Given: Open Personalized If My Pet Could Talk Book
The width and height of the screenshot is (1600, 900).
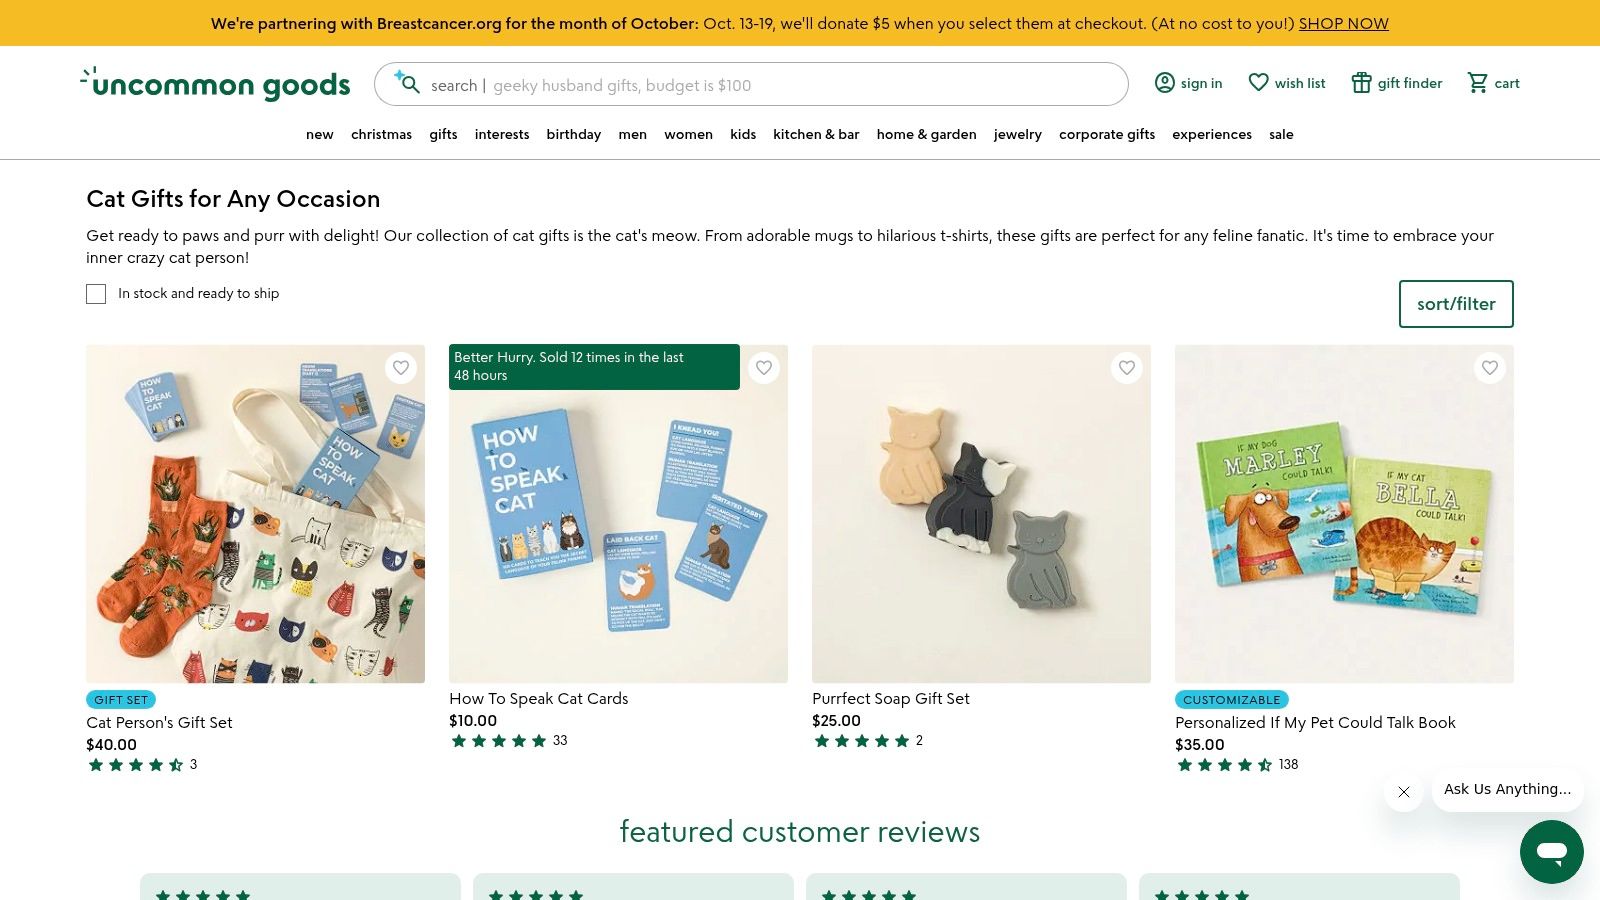Looking at the screenshot, I should (1315, 722).
